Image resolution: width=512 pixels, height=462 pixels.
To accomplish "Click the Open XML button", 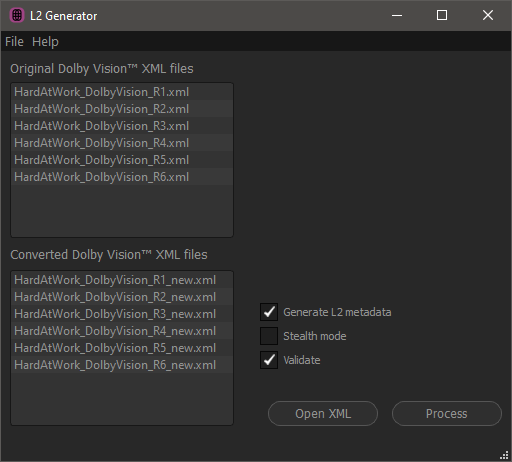I will 323,414.
